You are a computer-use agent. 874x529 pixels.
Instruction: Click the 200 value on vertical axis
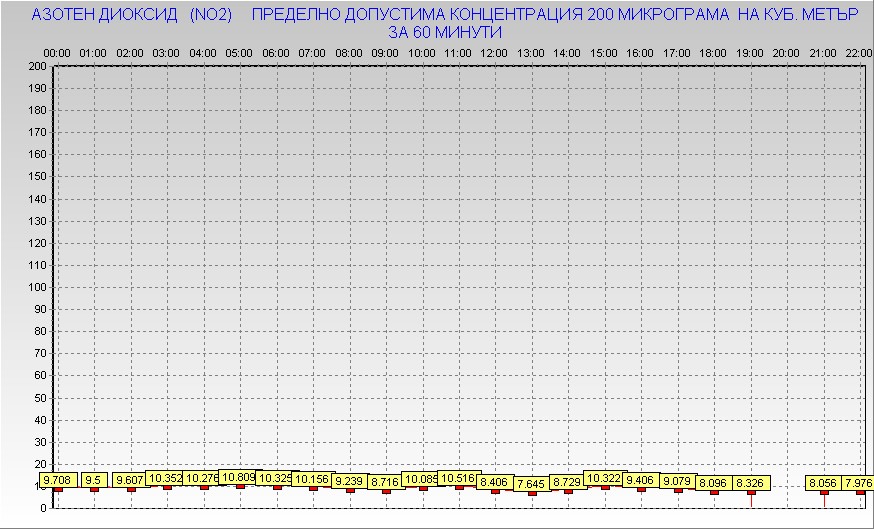37,66
